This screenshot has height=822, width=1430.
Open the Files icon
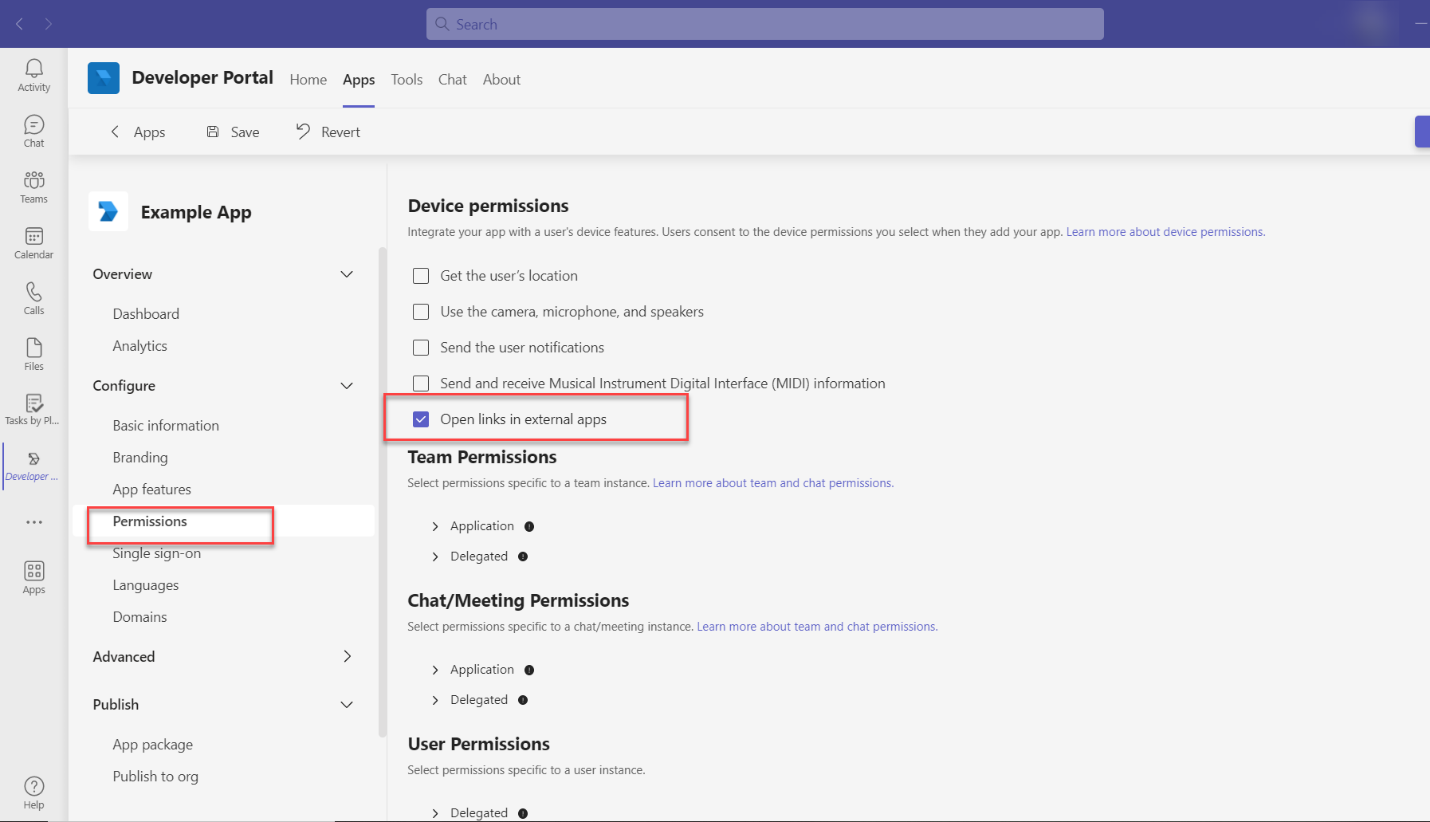coord(34,354)
